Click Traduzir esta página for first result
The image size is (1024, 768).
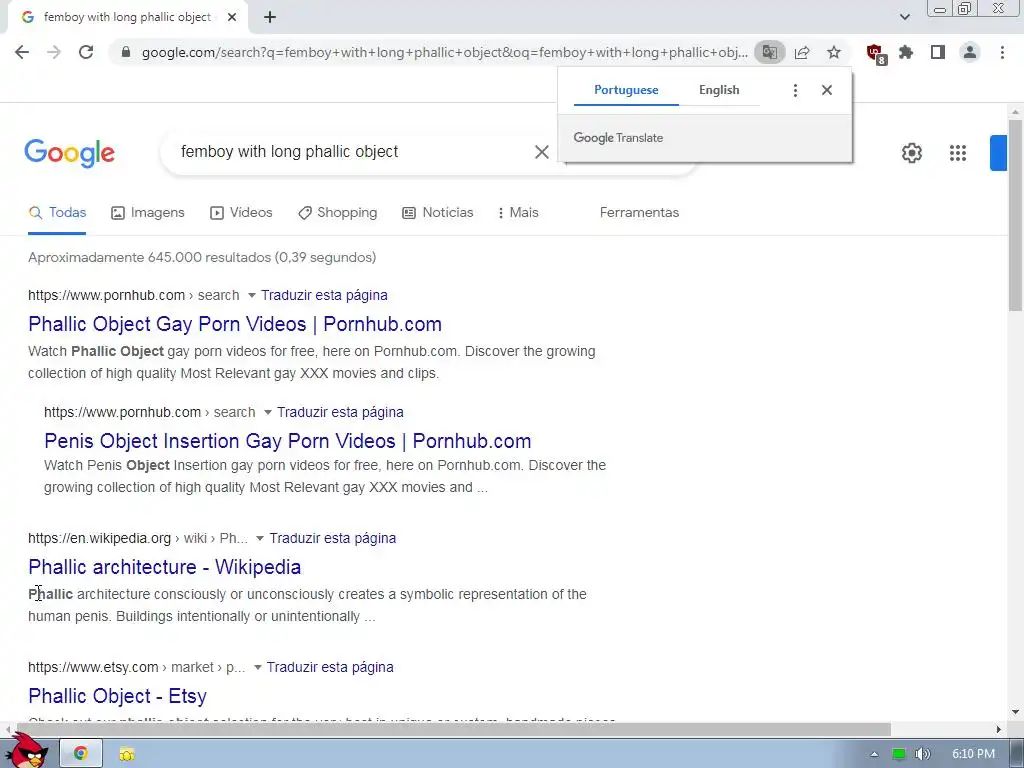[x=324, y=296]
